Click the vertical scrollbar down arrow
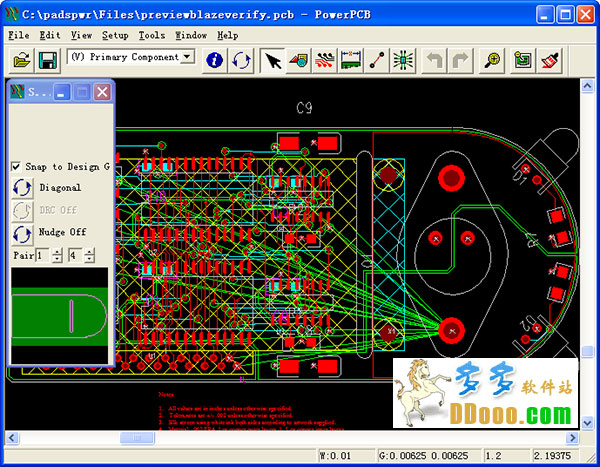 click(x=587, y=423)
